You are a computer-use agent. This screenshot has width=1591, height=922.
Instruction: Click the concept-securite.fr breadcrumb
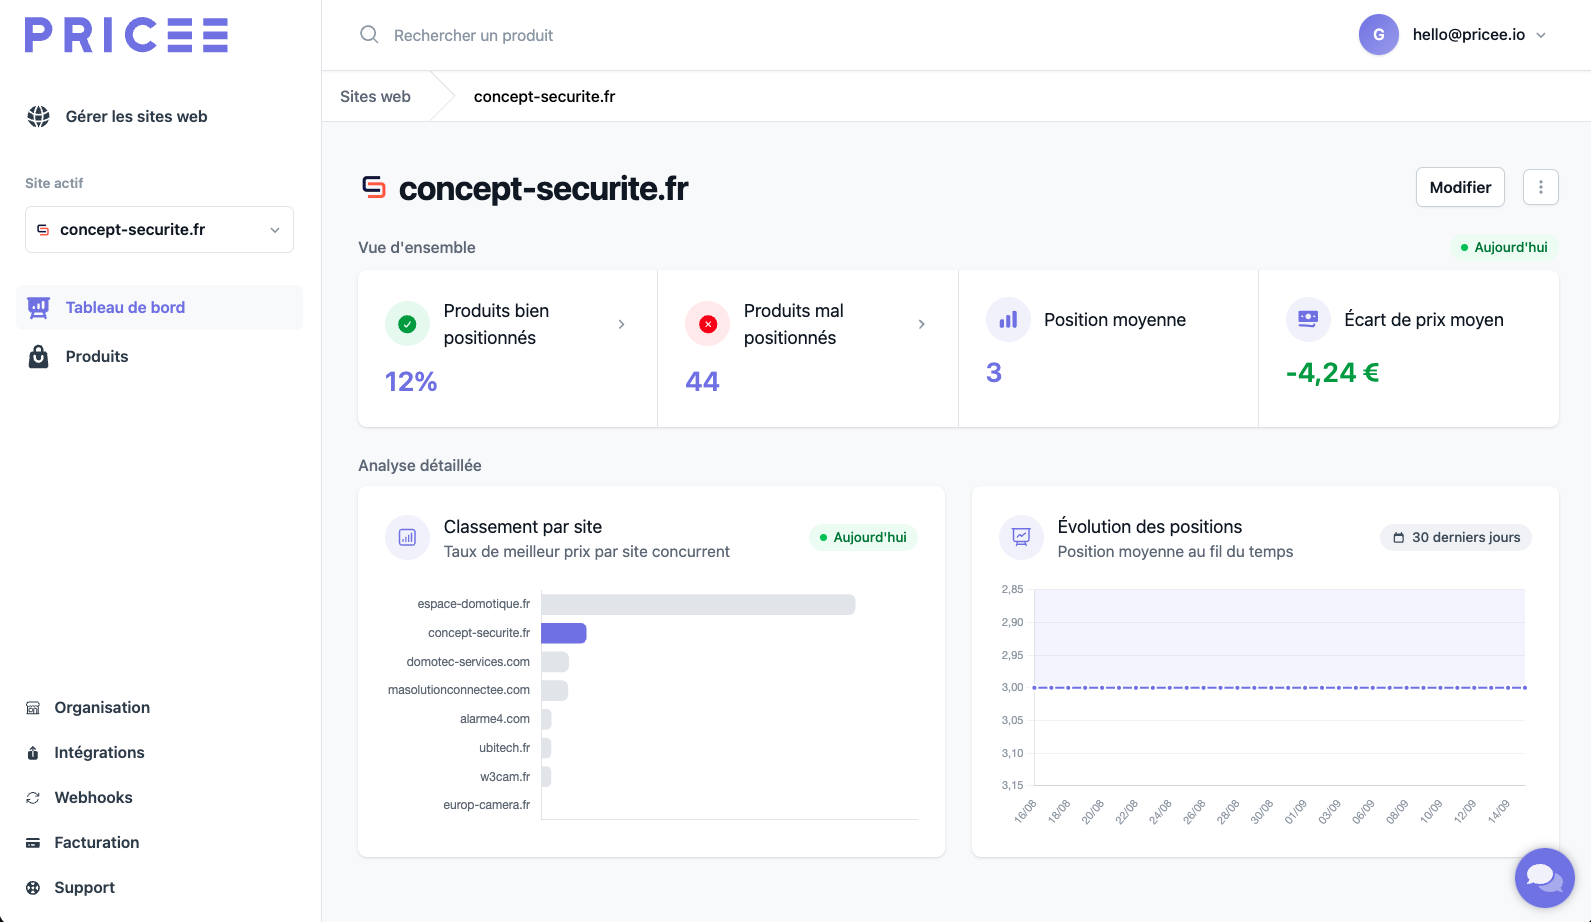(x=544, y=97)
